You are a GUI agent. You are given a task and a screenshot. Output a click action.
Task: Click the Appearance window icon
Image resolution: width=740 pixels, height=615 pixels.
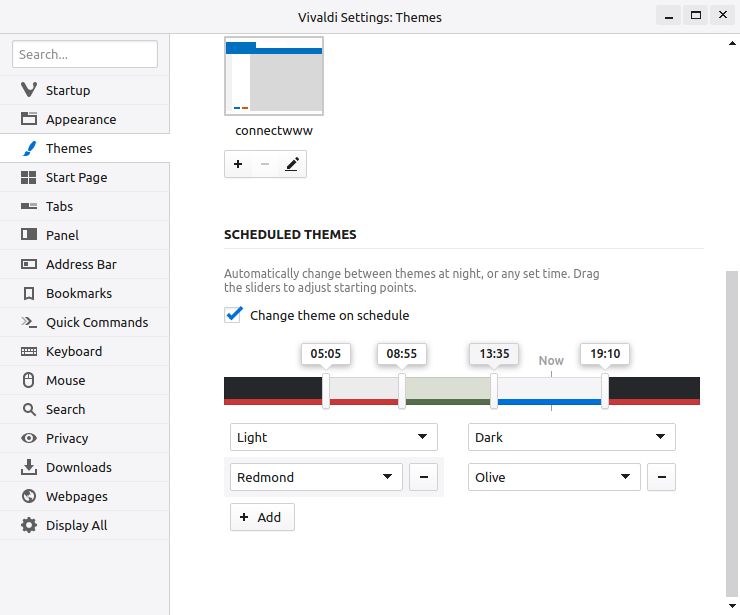29,118
